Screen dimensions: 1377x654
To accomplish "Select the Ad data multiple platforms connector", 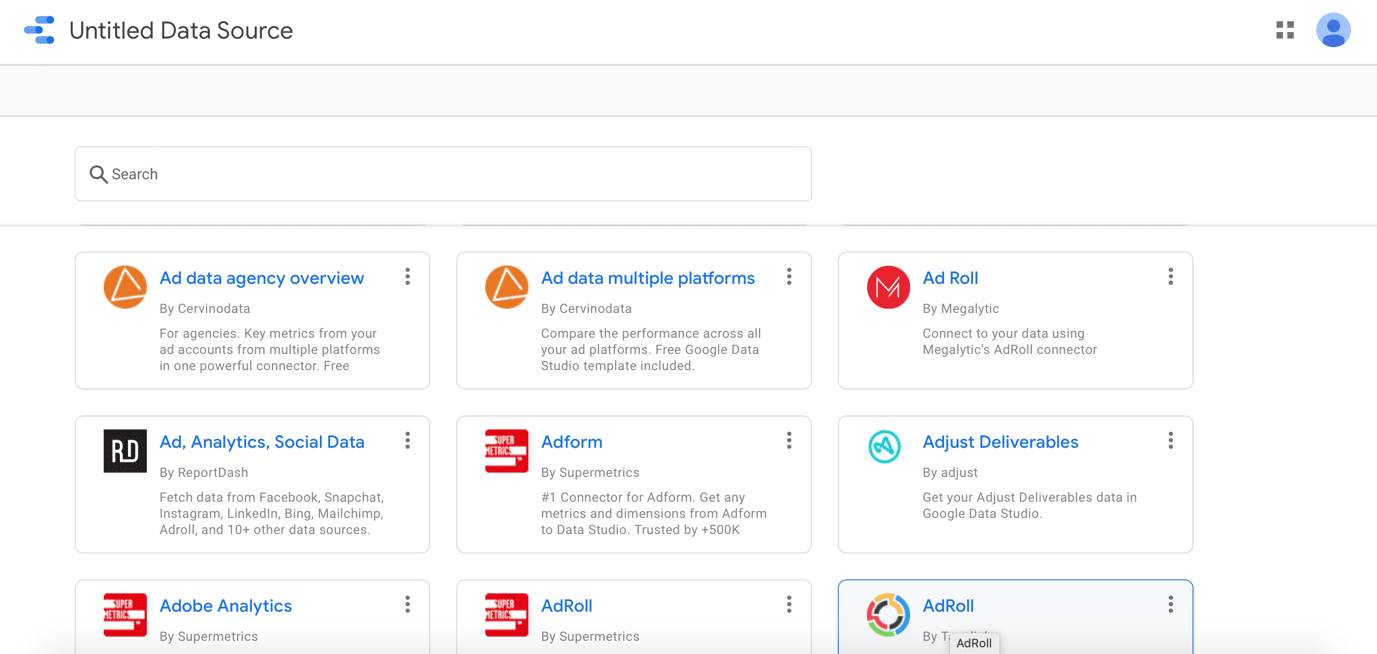I will (x=648, y=278).
